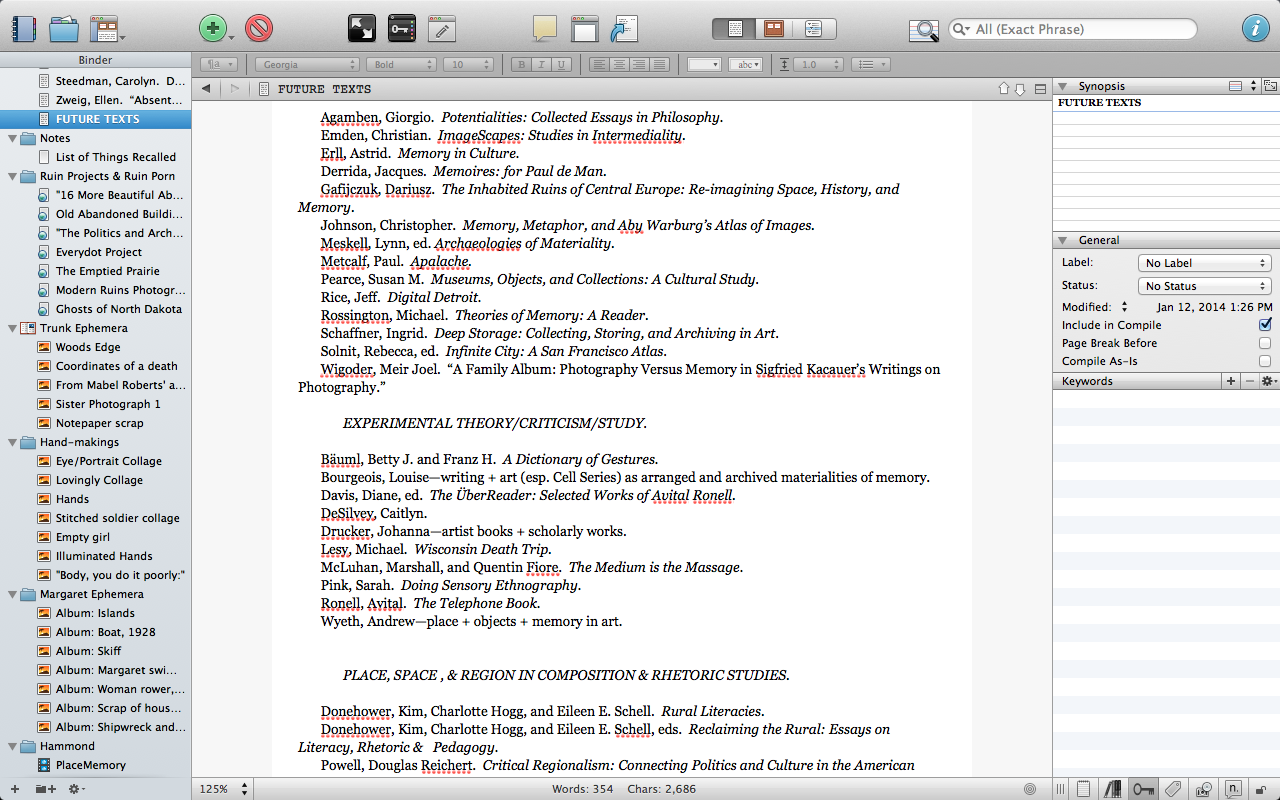The height and width of the screenshot is (800, 1280).
Task: Click the project targets bullseye icon
Action: click(x=1030, y=789)
